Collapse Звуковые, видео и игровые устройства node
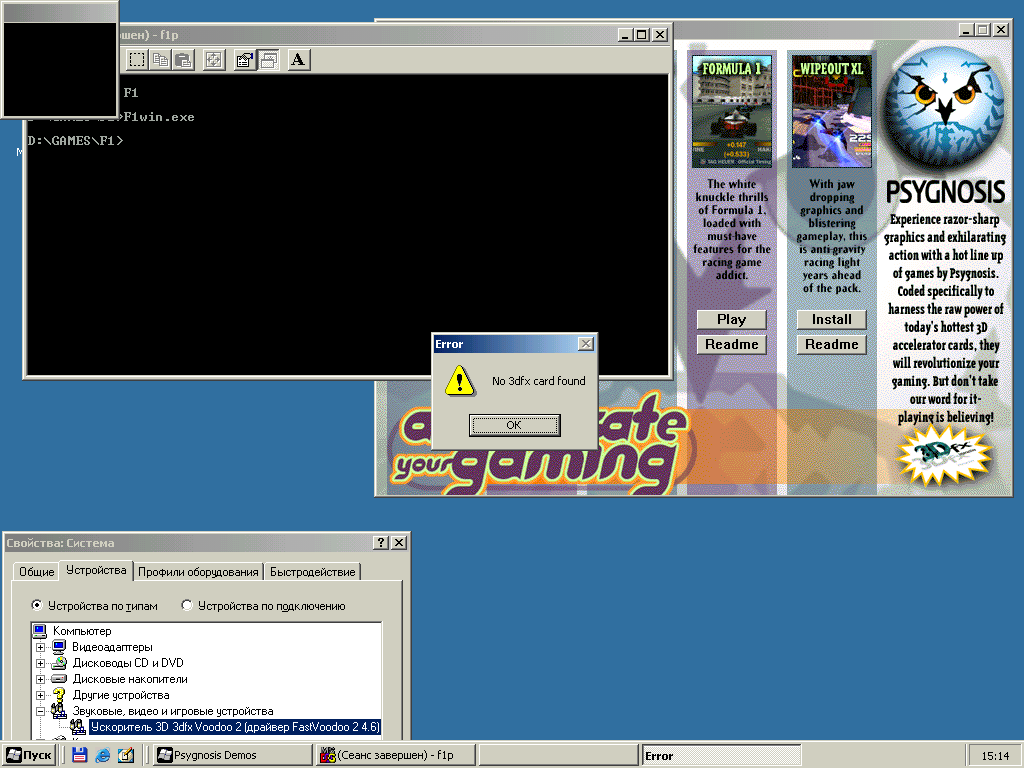Screen dimensions: 1024x768 pyautogui.click(x=41, y=711)
